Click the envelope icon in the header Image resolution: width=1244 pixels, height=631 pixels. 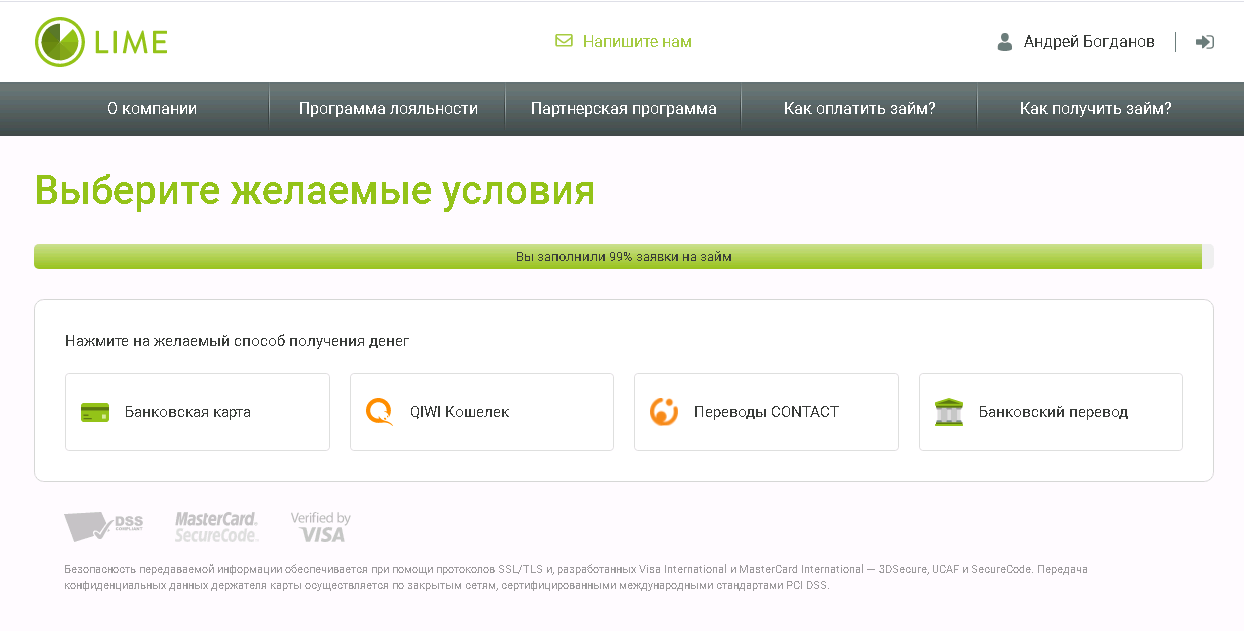pos(564,41)
